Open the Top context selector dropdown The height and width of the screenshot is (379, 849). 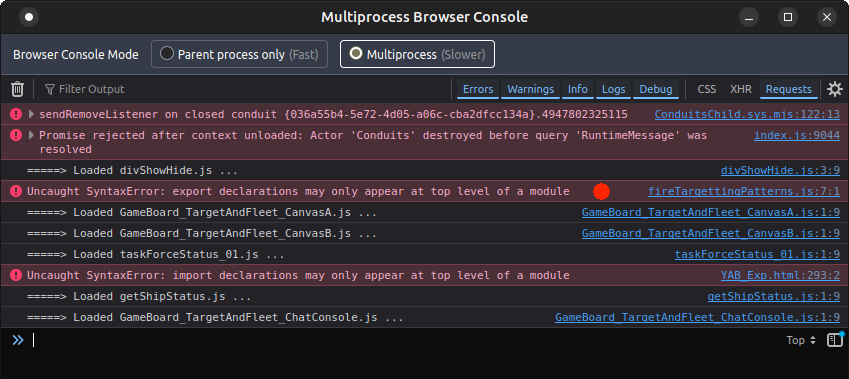pos(801,340)
